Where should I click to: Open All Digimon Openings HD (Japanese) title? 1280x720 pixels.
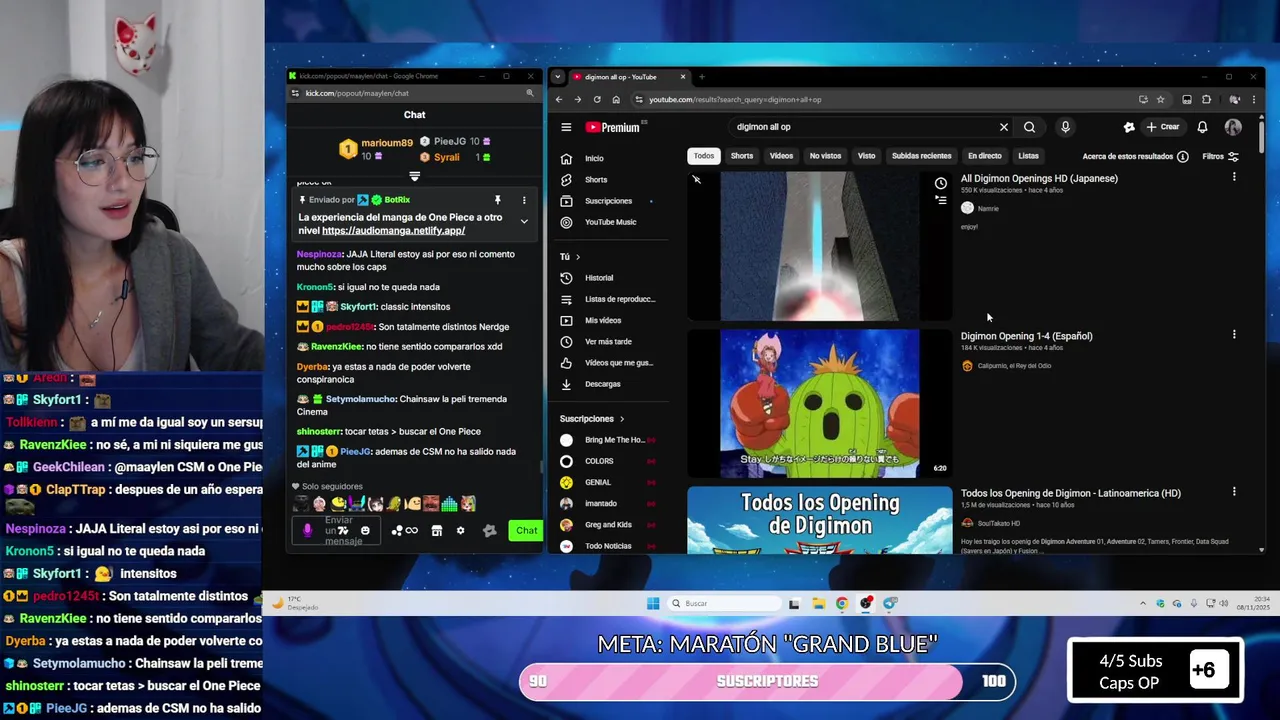[1039, 179]
